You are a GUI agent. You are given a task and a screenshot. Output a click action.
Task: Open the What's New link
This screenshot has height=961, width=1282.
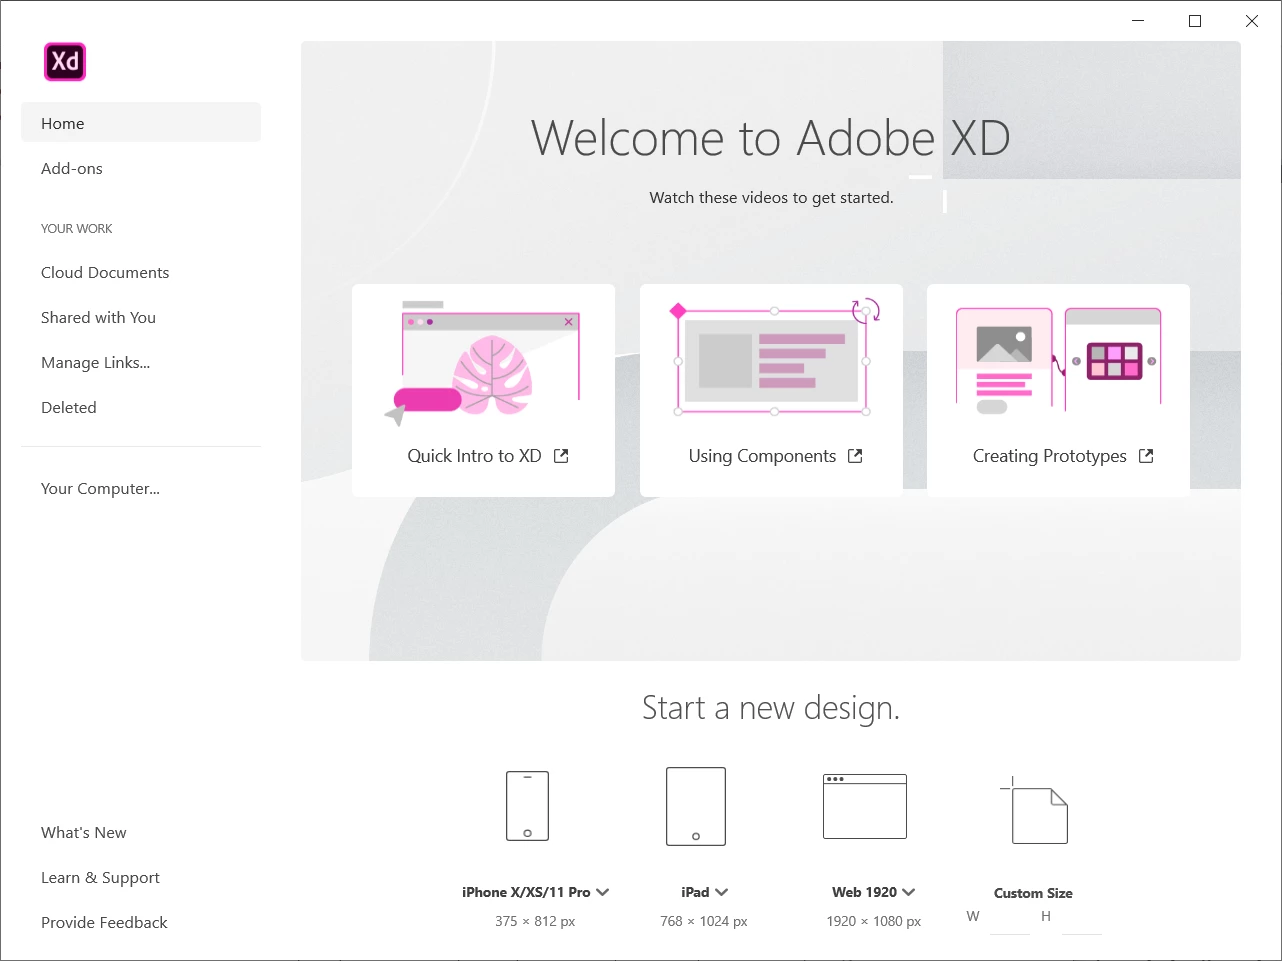click(x=84, y=832)
